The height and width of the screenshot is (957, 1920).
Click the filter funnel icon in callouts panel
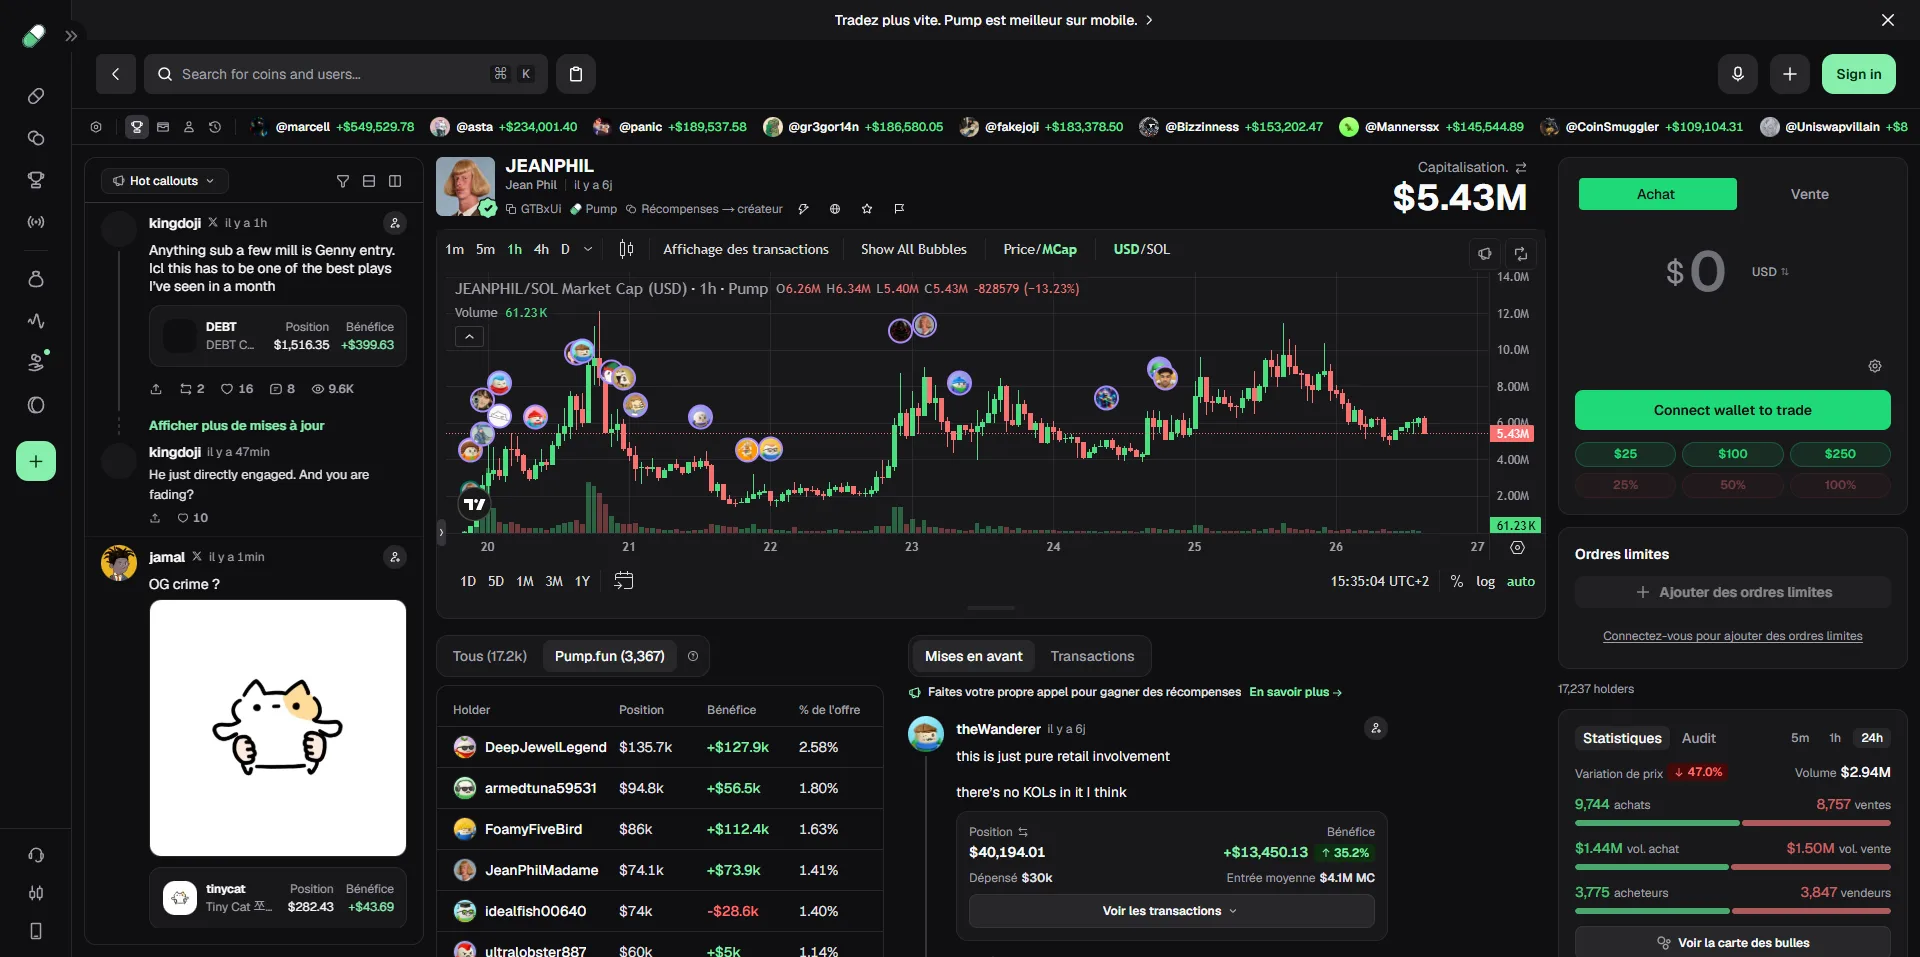click(x=343, y=181)
